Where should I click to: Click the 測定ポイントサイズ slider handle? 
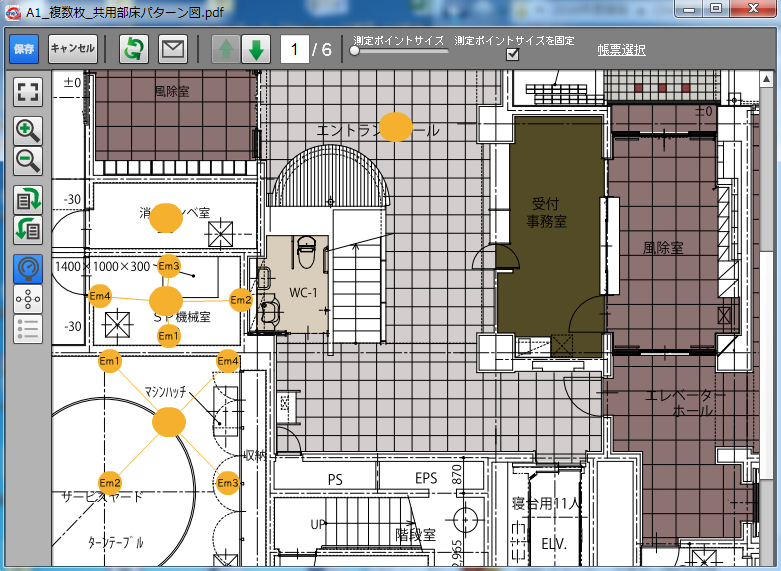pyautogui.click(x=355, y=50)
